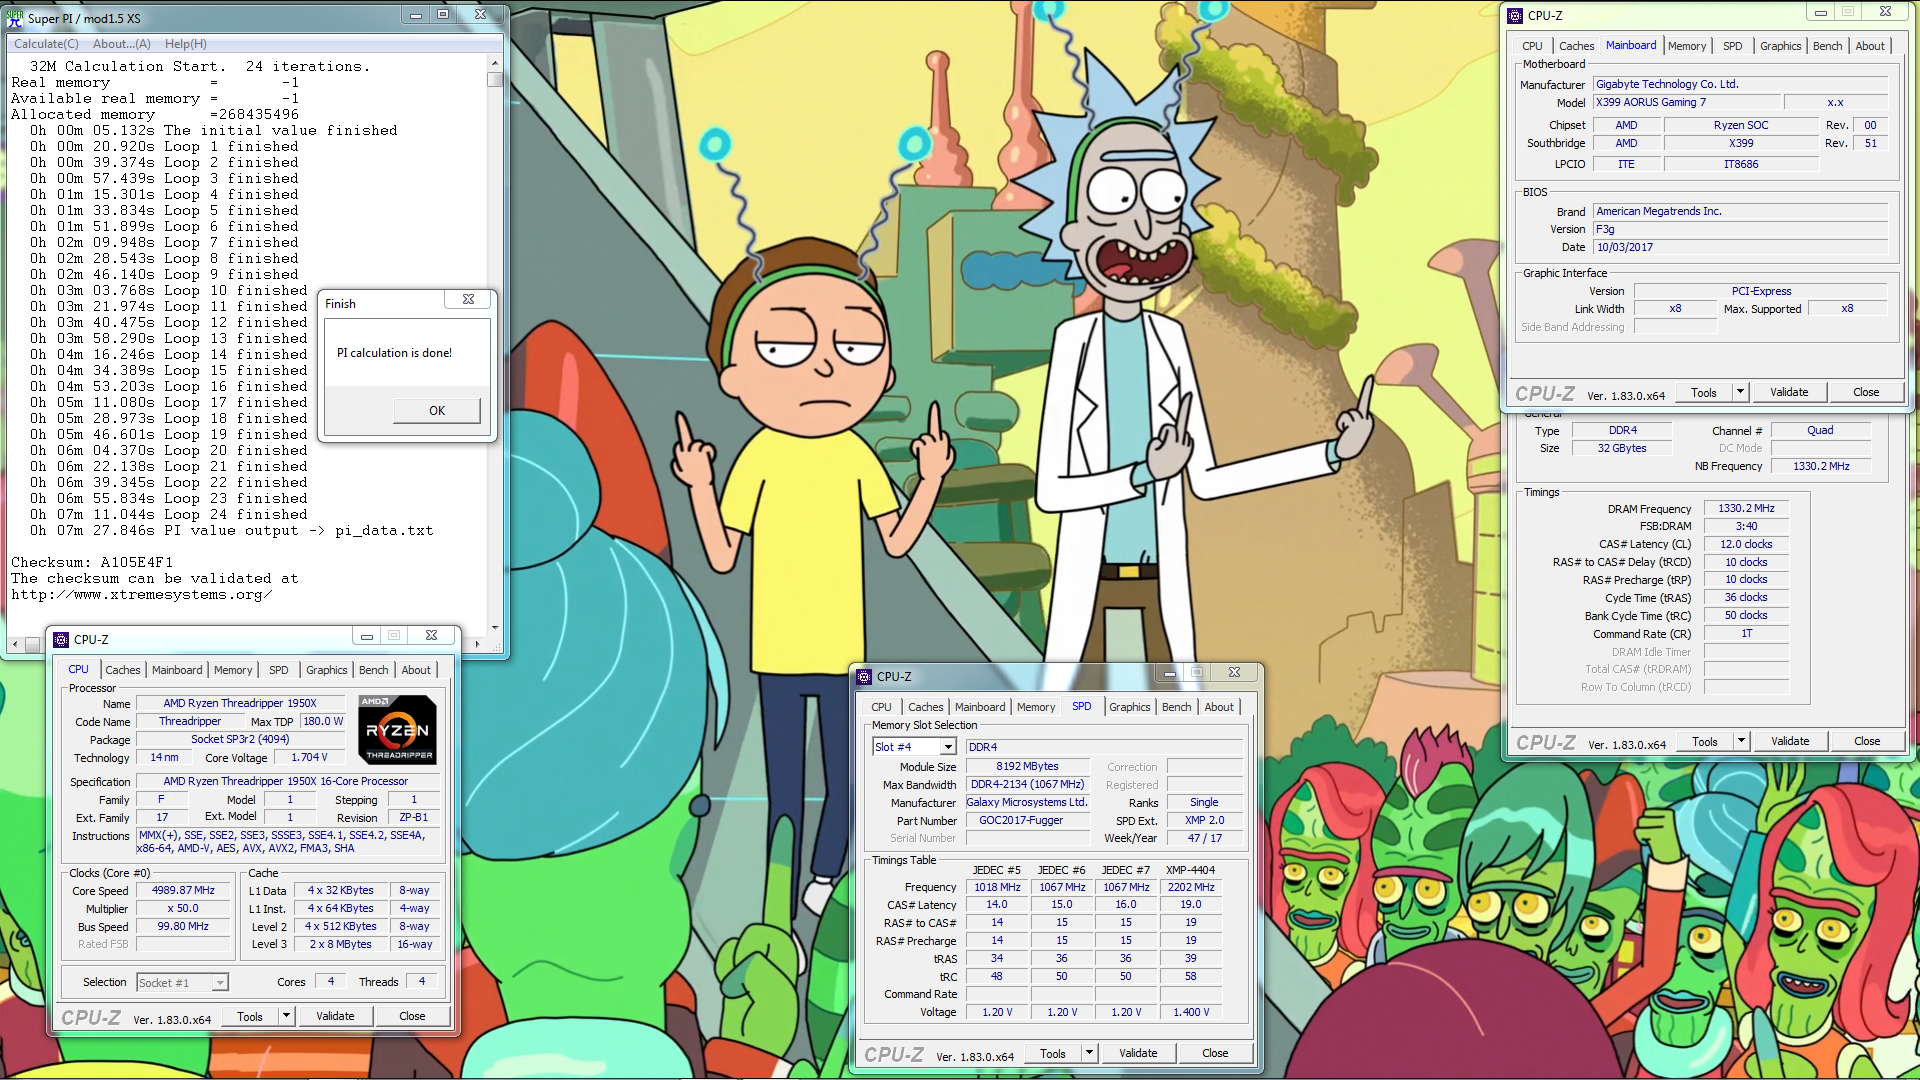Click Close button in the Mainboard CPU-Z window
The width and height of the screenshot is (1920, 1080).
[x=1866, y=392]
